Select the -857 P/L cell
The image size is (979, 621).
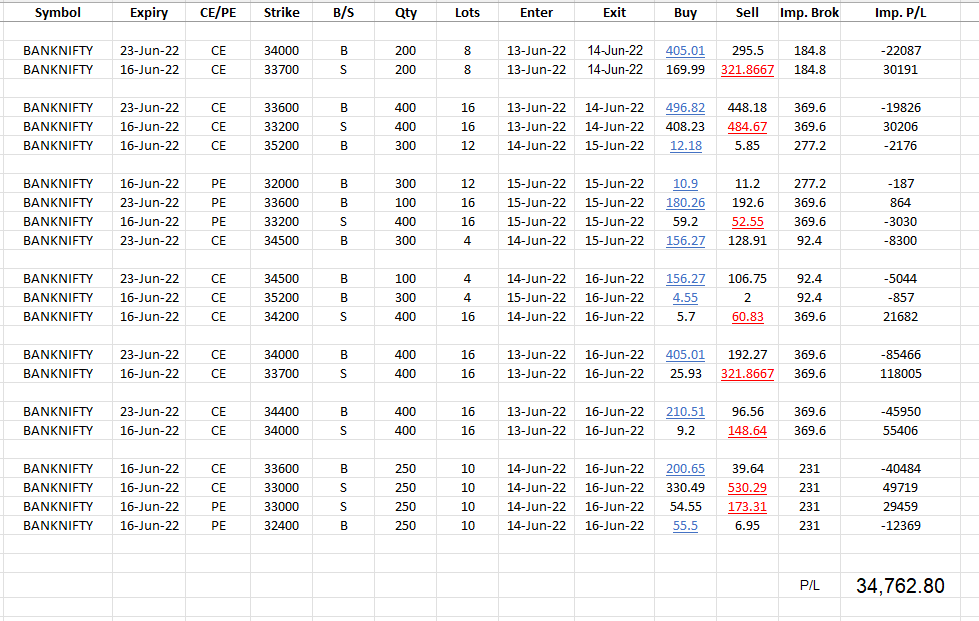(900, 297)
